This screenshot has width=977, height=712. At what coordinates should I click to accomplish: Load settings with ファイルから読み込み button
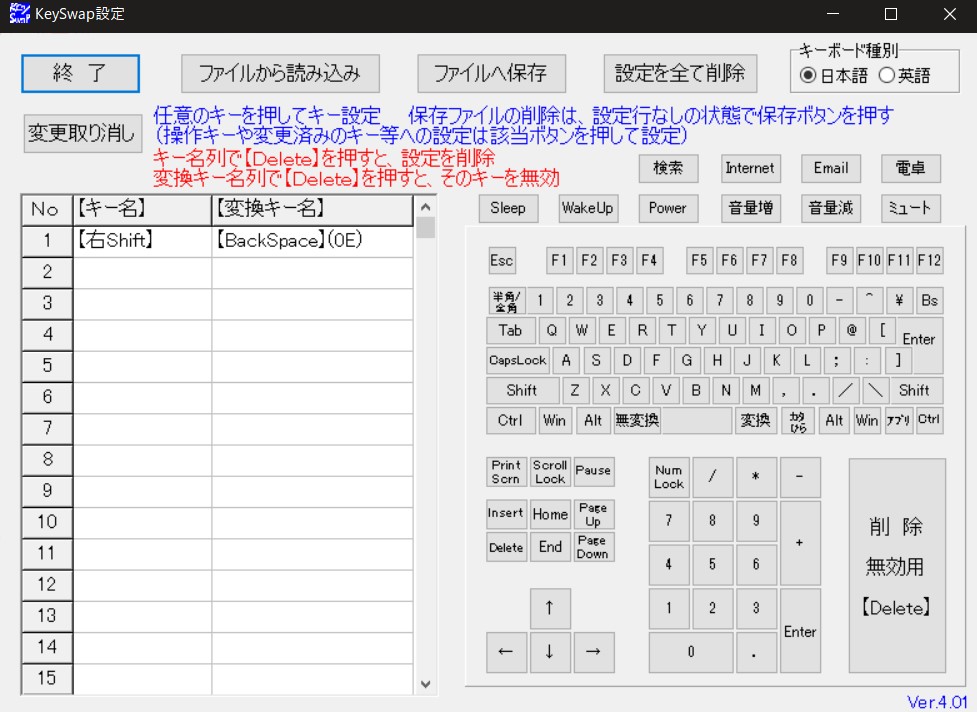click(280, 74)
